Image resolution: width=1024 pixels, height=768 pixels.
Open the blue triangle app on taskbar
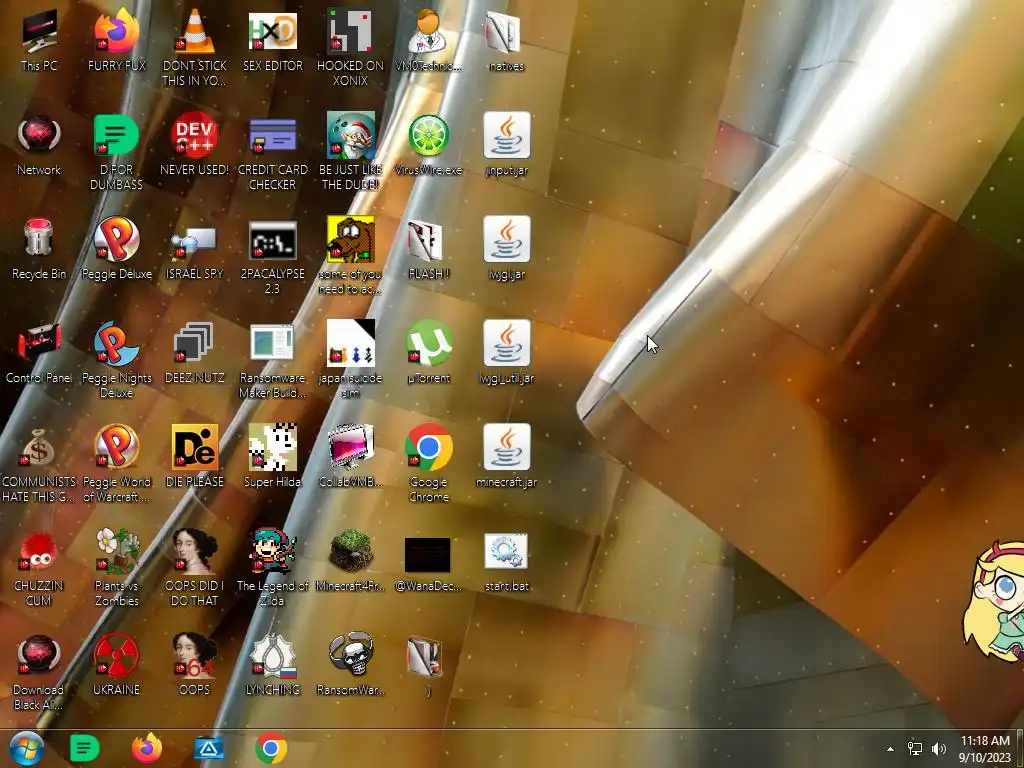pos(208,748)
